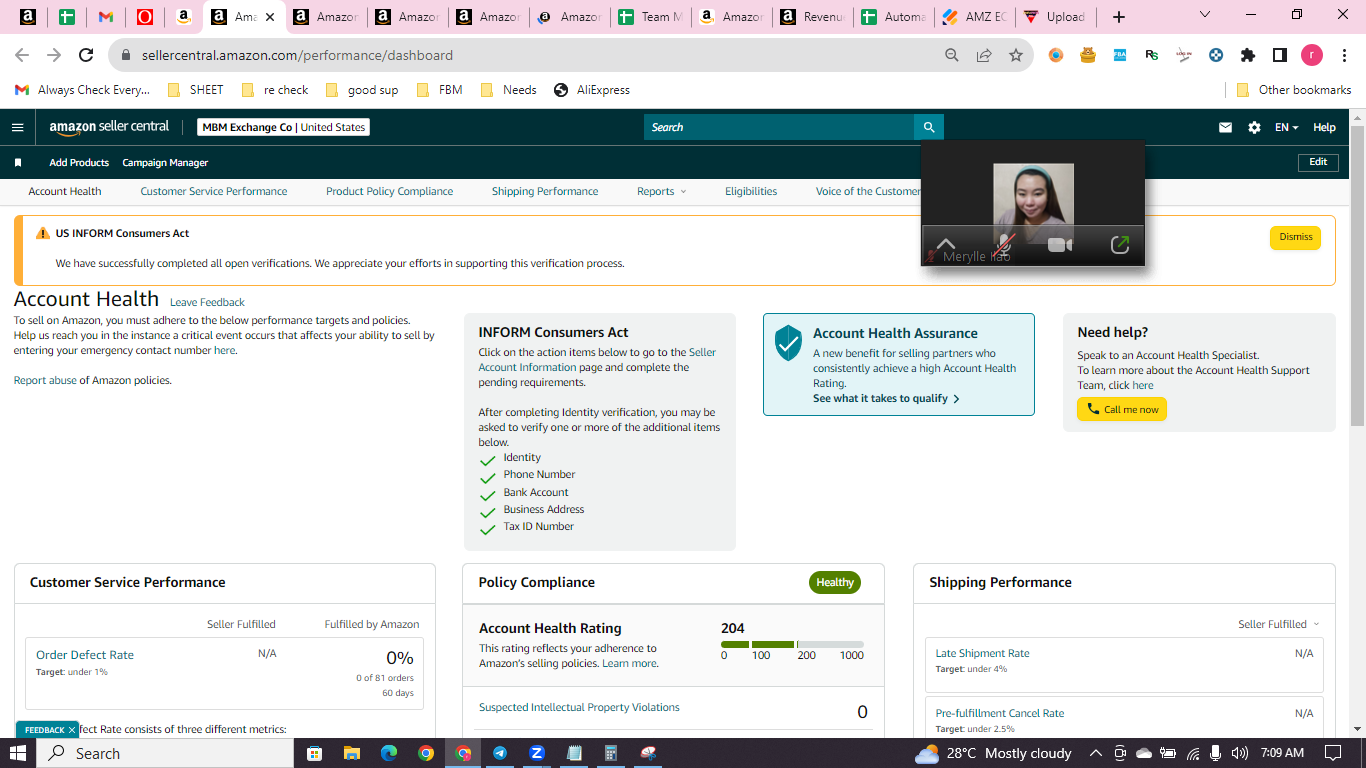
Task: Switch to the Team browser tab
Action: tap(651, 17)
